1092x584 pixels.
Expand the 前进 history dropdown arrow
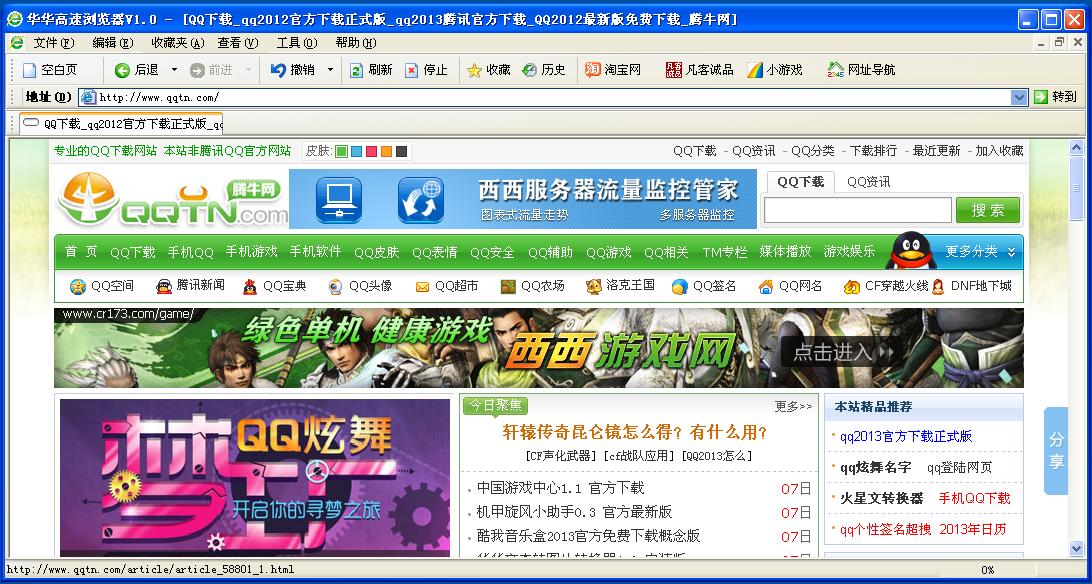tap(248, 70)
